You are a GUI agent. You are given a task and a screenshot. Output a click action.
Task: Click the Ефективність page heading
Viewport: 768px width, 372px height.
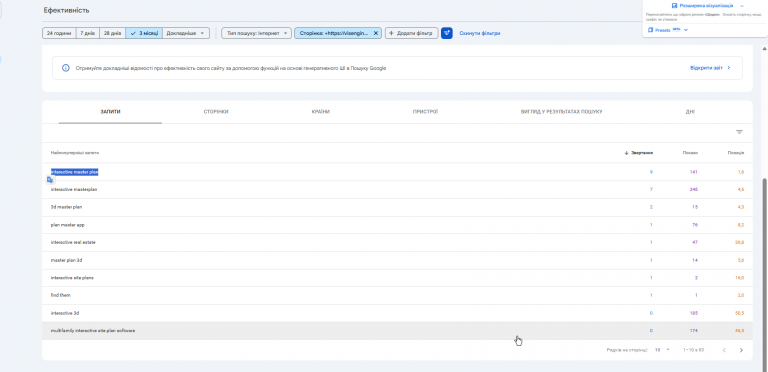67,10
